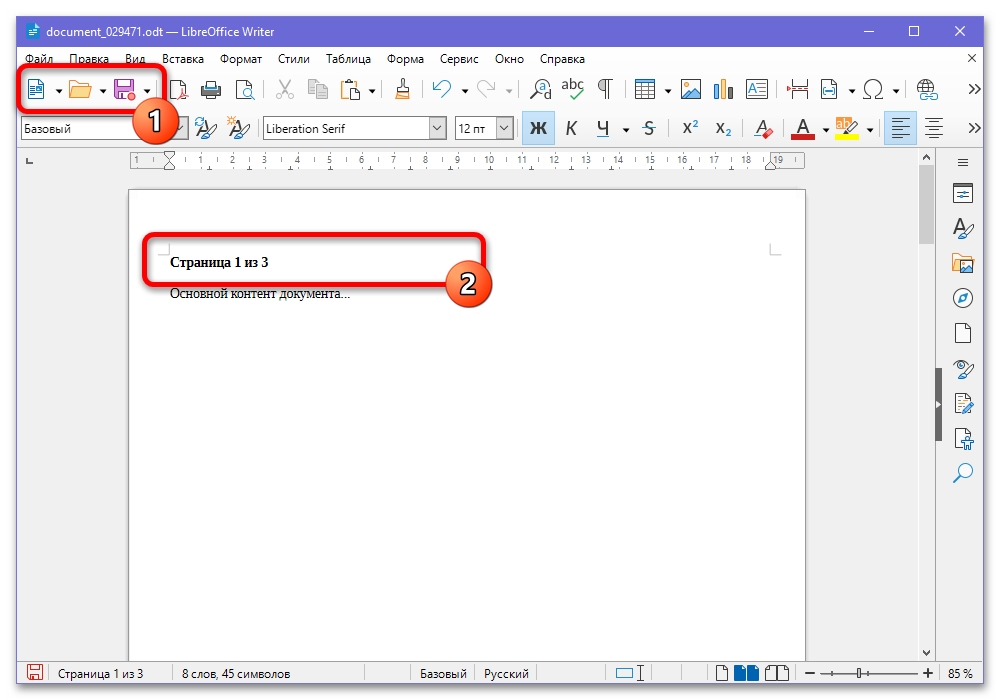Click the Print document icon
Screen dimensions: 1000x700
click(x=210, y=90)
